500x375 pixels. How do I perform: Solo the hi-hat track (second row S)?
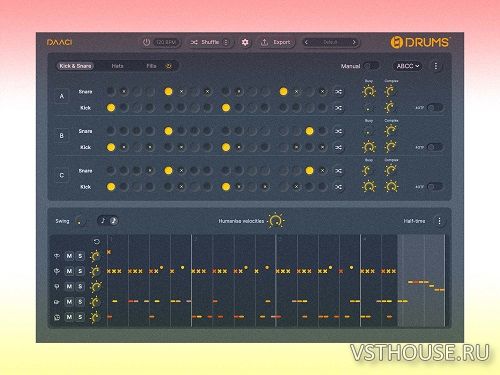pos(80,271)
